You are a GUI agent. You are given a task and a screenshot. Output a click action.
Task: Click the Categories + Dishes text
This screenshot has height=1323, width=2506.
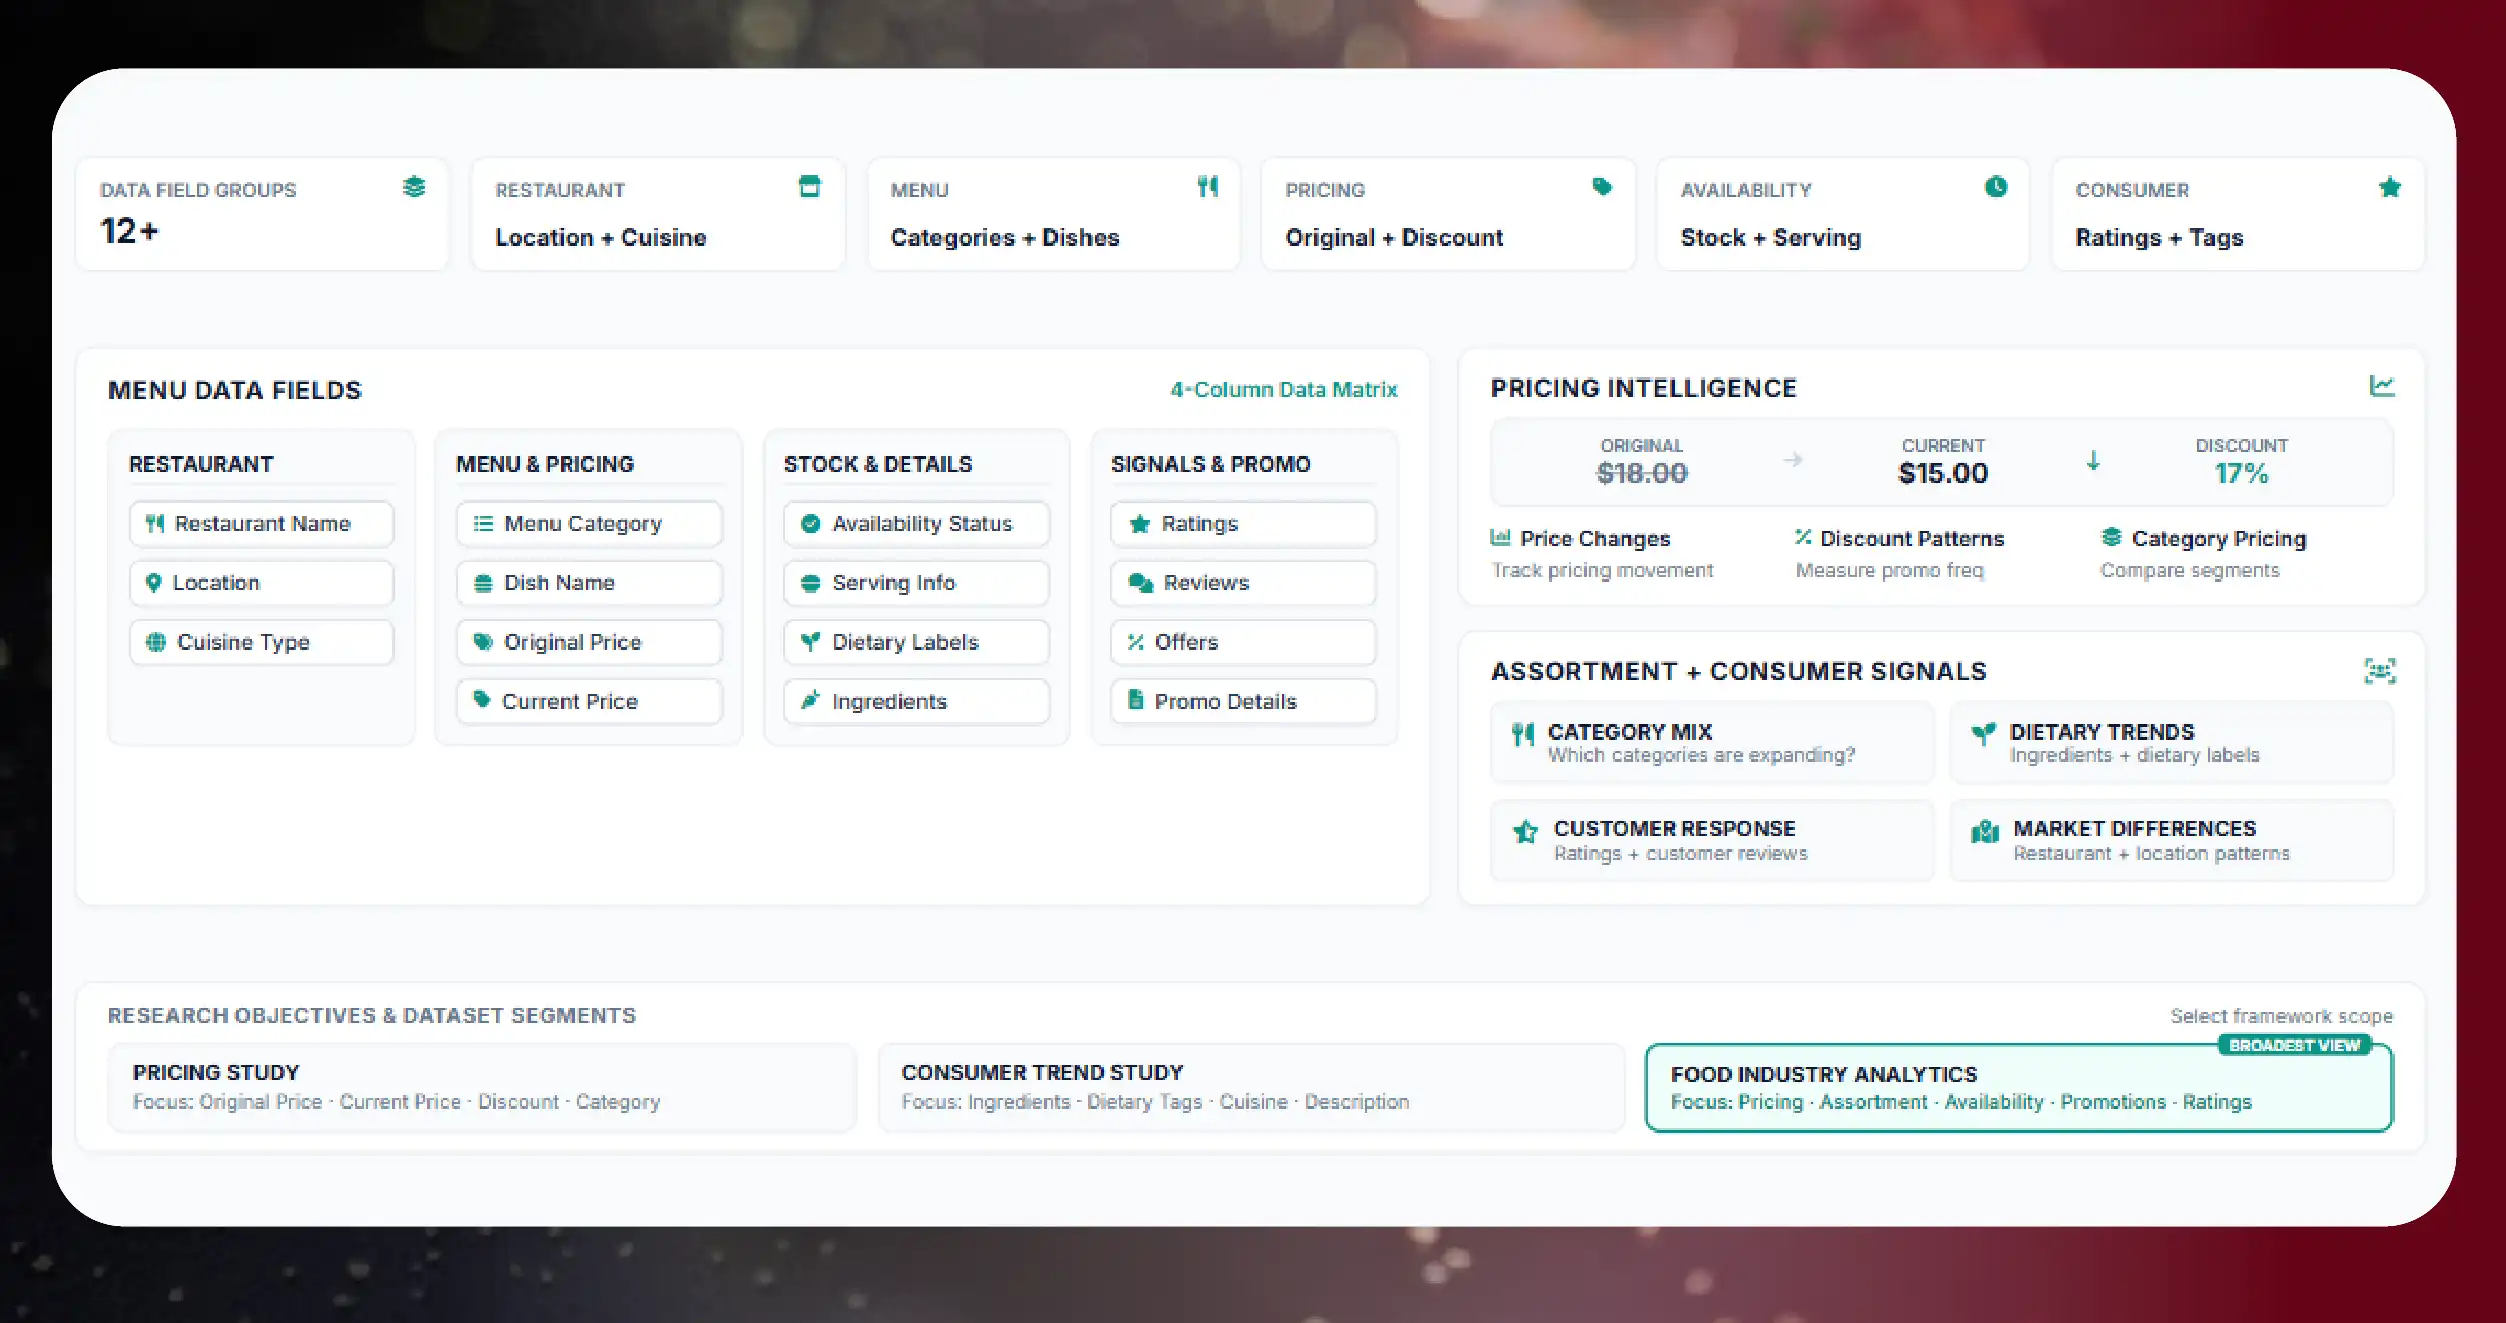coord(1005,238)
